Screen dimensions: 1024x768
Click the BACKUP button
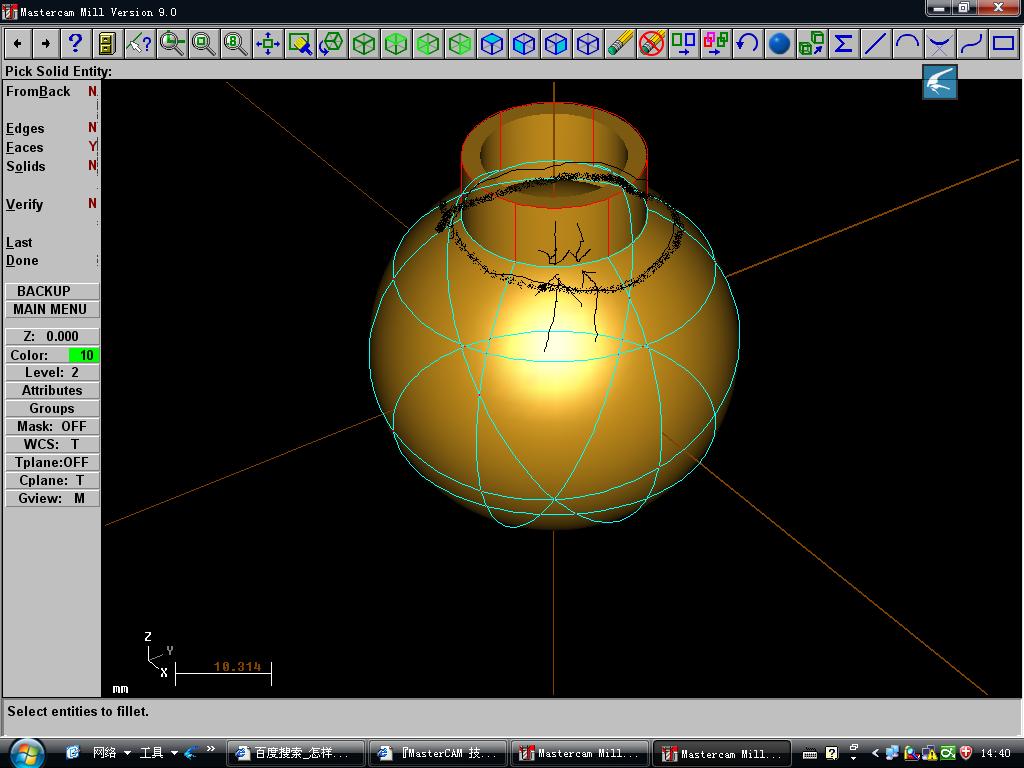(52, 291)
